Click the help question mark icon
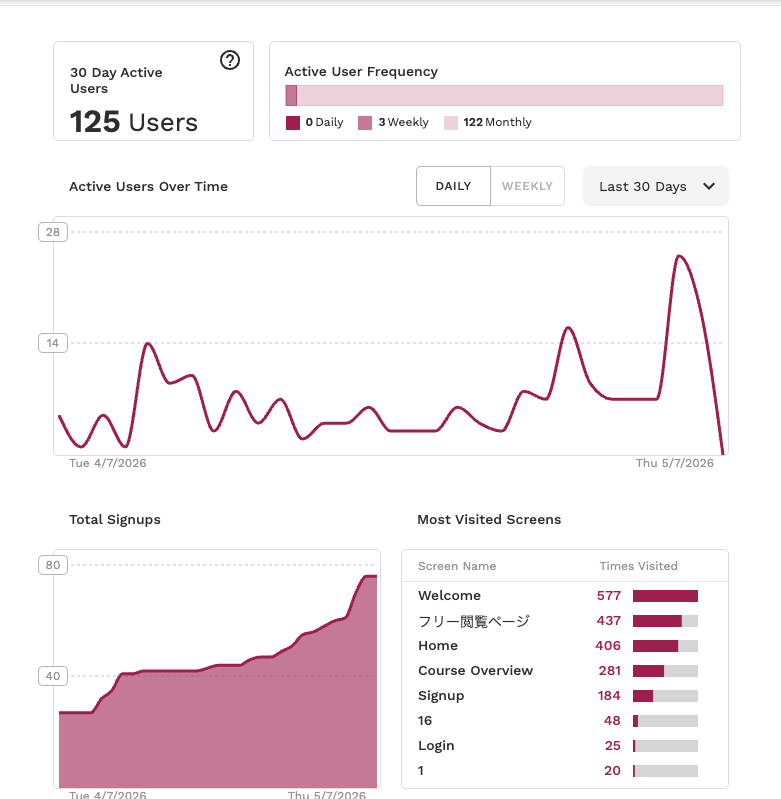The image size is (781, 799). click(x=230, y=60)
